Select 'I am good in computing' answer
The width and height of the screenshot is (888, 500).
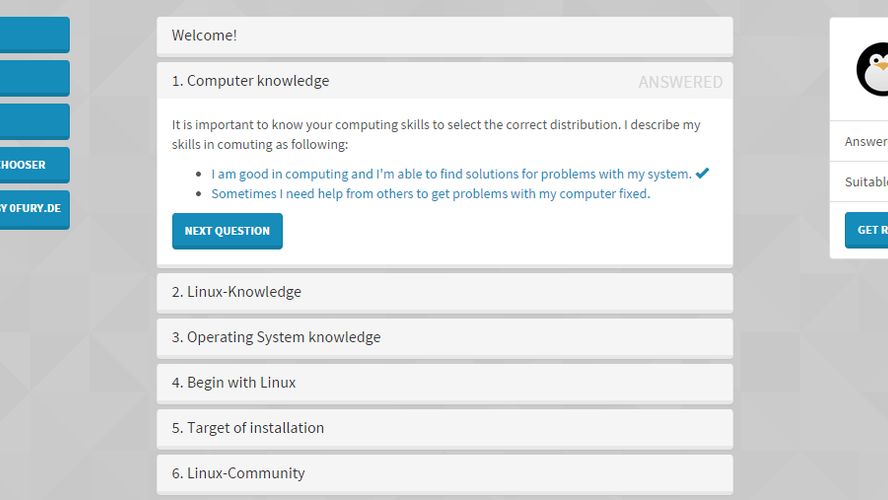pos(451,174)
